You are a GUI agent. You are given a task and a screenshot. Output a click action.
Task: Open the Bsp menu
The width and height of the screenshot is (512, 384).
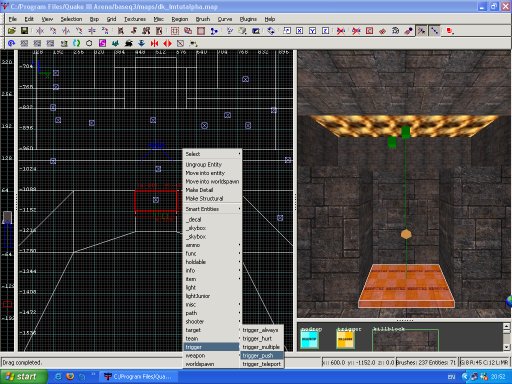tap(94, 19)
